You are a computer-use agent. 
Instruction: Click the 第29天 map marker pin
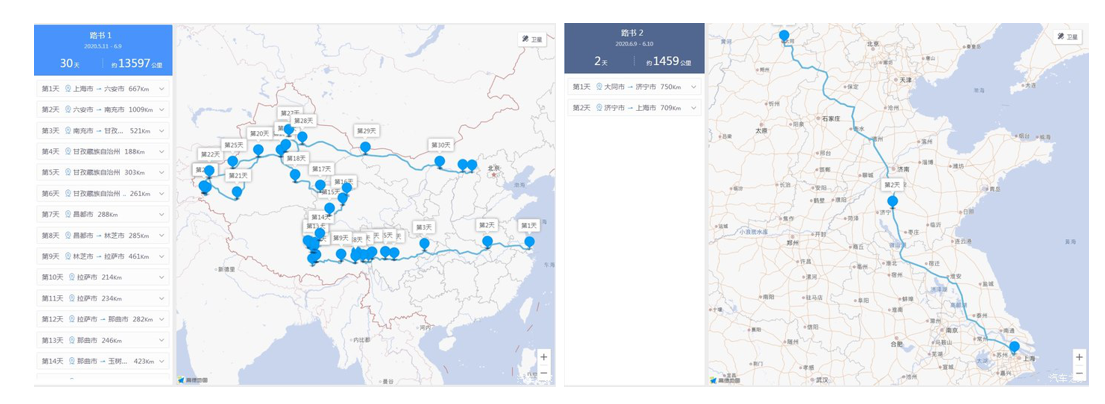point(365,147)
